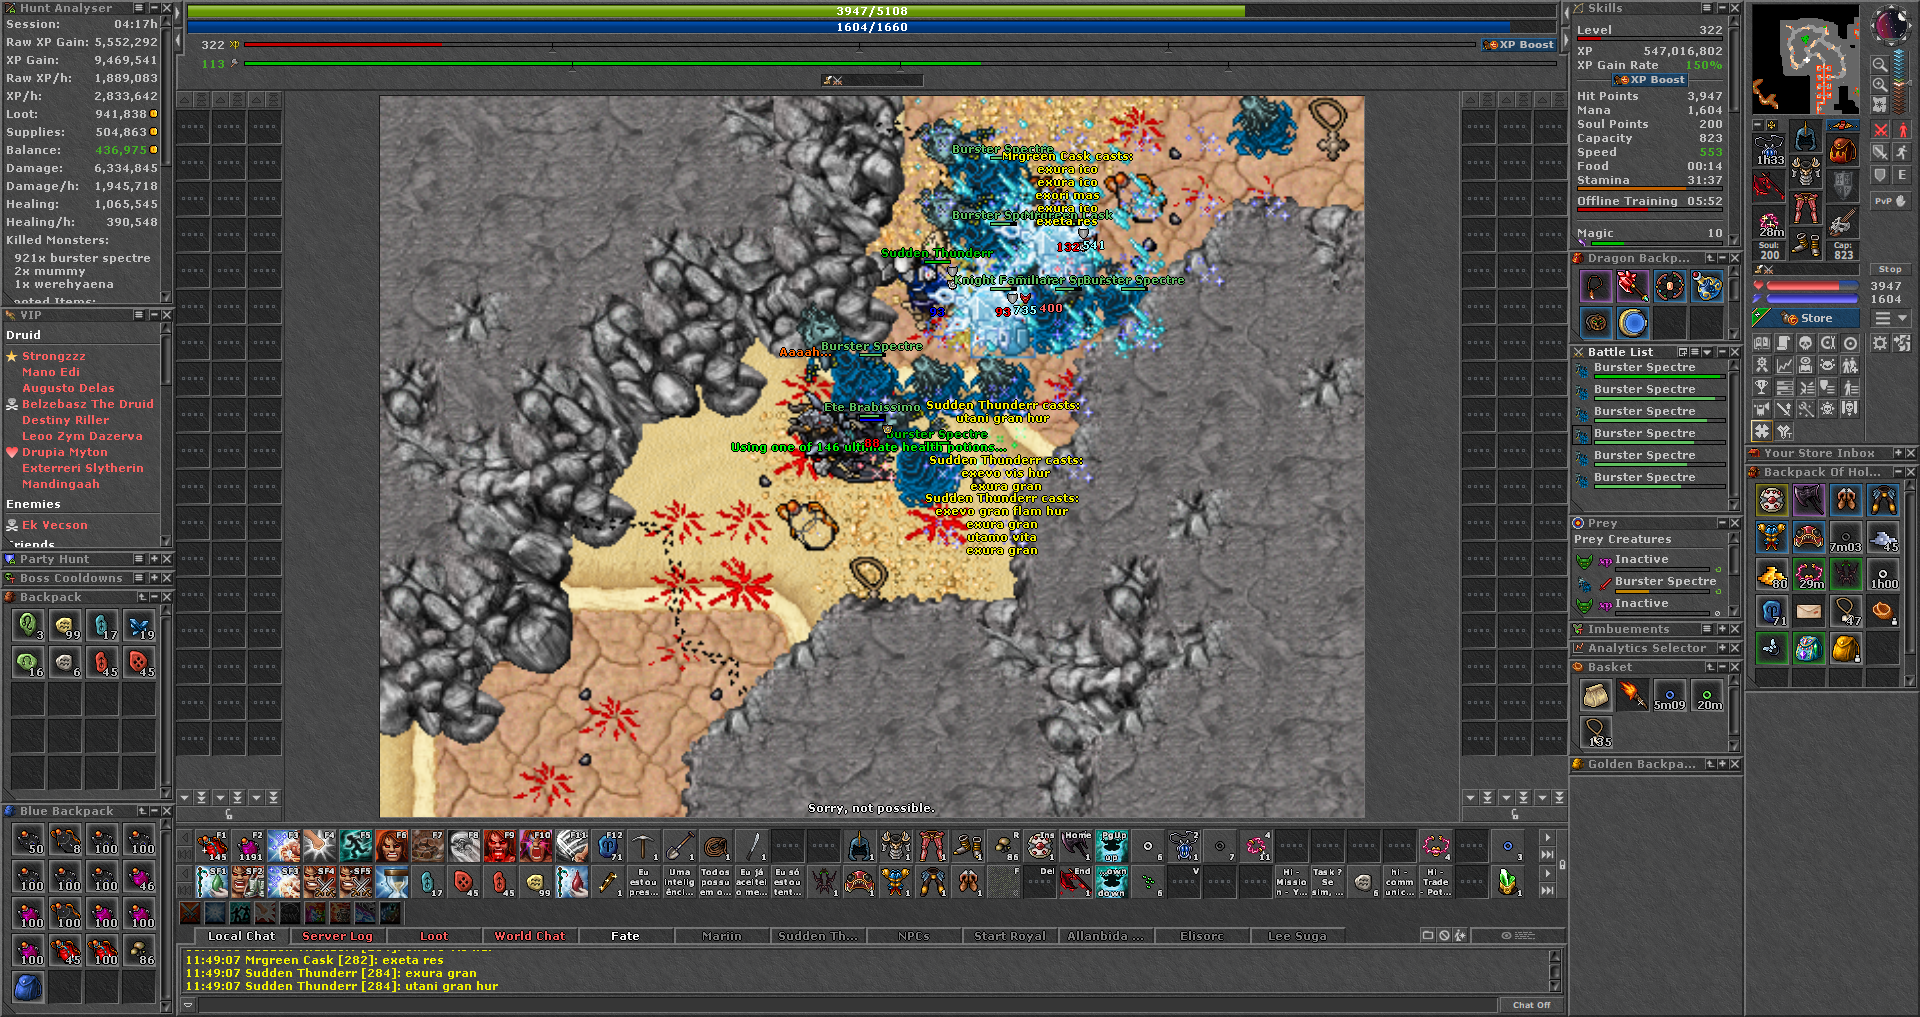Click the chat message input field
Screen dimensions: 1920x1017
pyautogui.click(x=847, y=1005)
